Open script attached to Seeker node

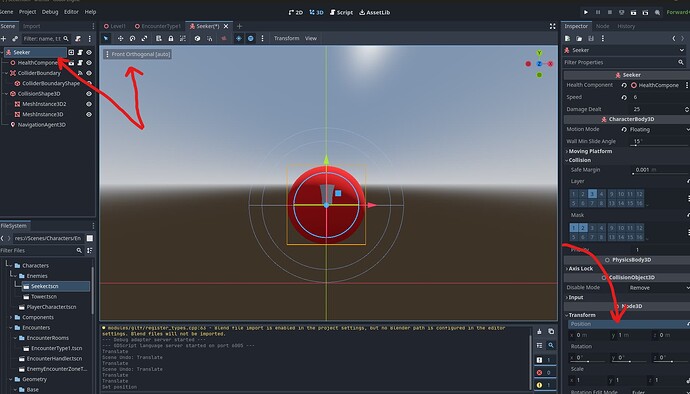coord(80,52)
